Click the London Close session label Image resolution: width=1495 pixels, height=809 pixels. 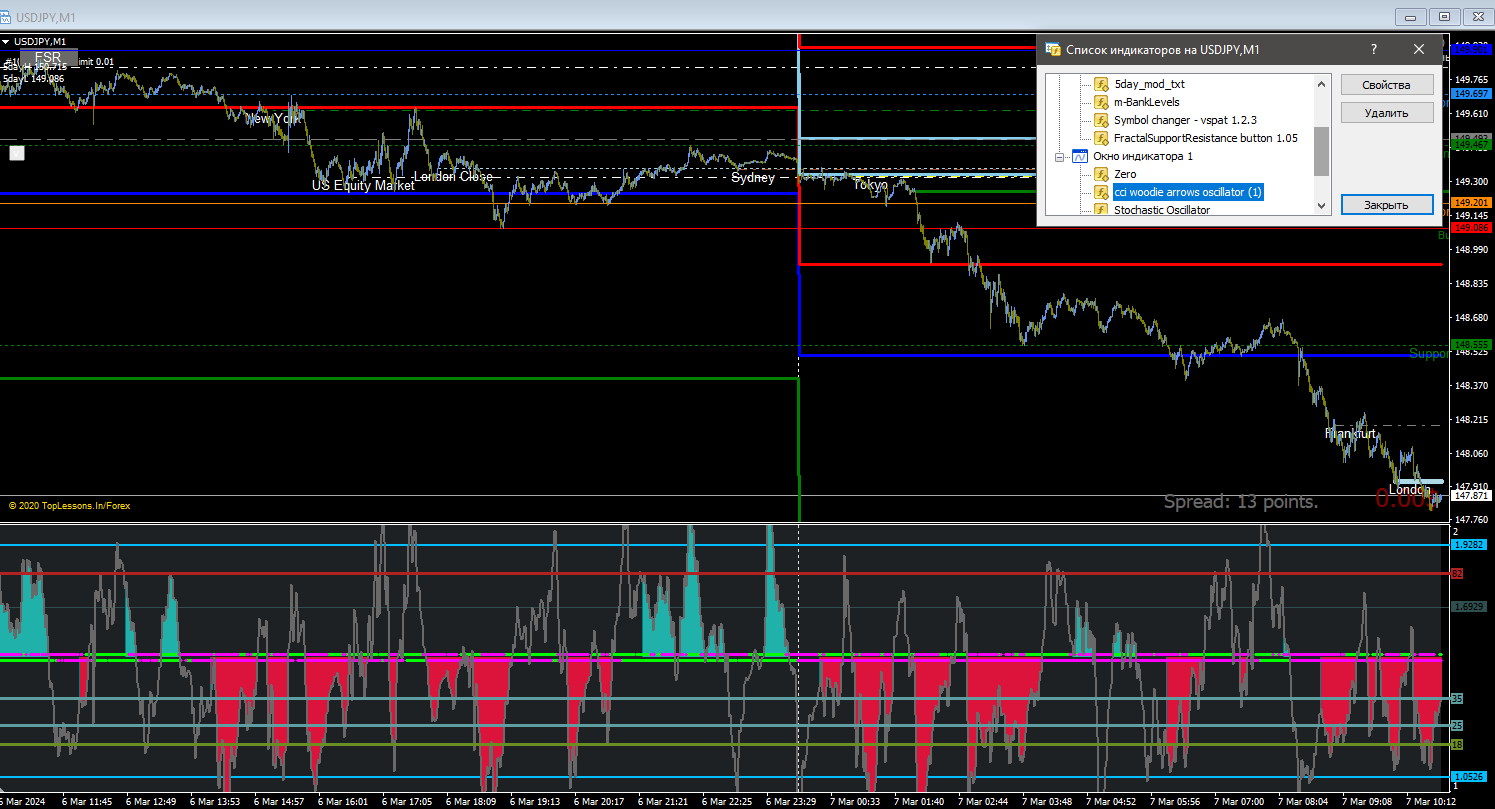[x=453, y=176]
